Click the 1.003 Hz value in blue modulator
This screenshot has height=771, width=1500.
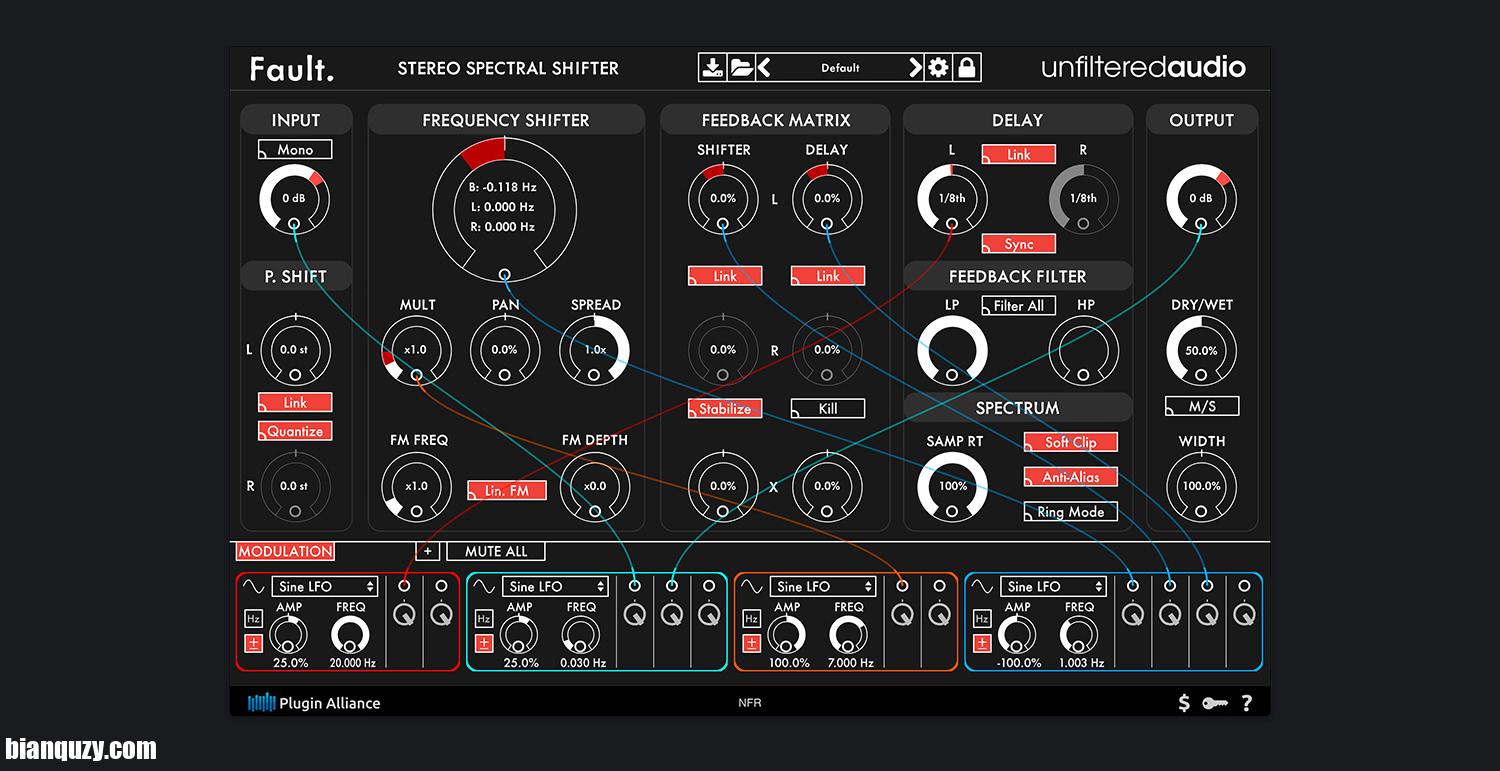(1080, 663)
